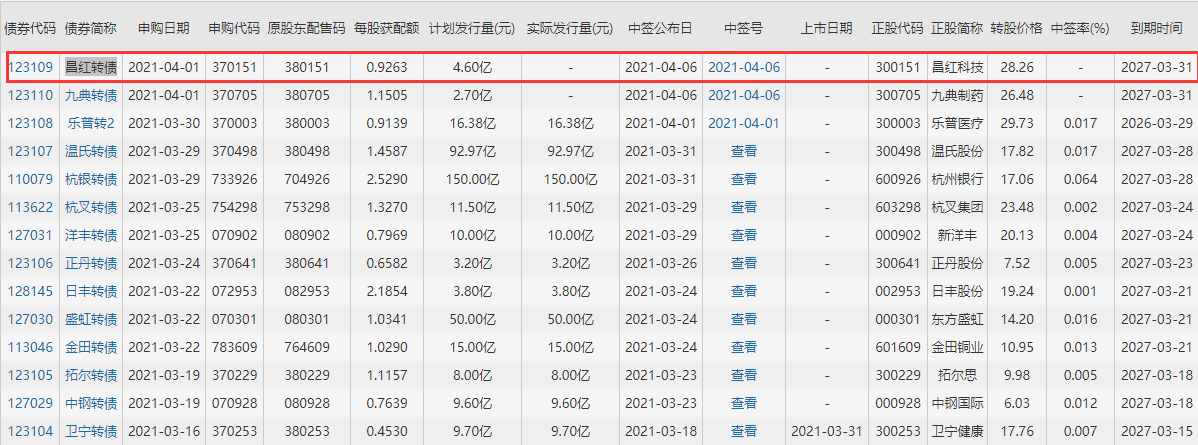Open the 盛虹转债 bond link
The width and height of the screenshot is (1198, 445).
91,320
